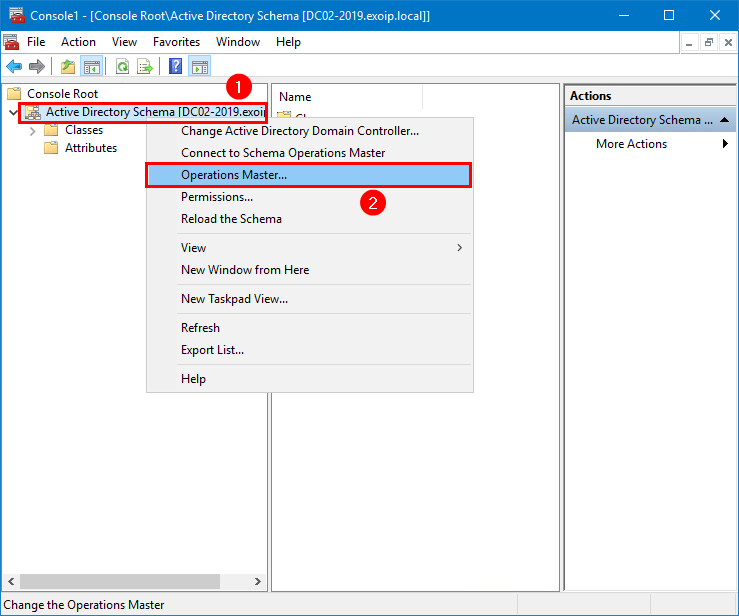The height and width of the screenshot is (616, 739).
Task: Close the inner MDI child window
Action: [728, 43]
